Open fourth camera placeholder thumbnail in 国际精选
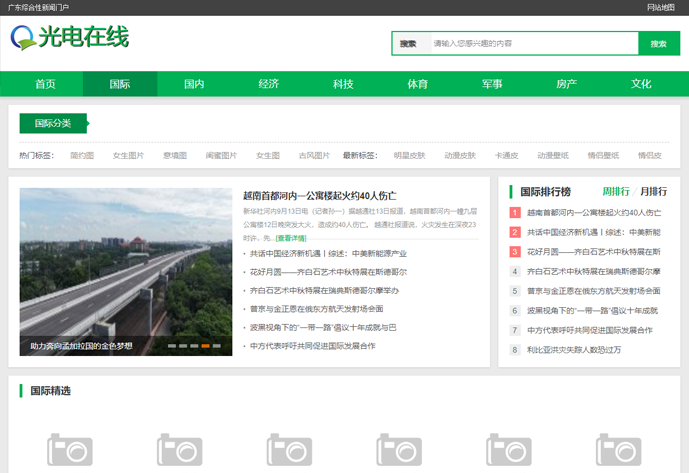Image resolution: width=689 pixels, height=473 pixels. tap(399, 452)
